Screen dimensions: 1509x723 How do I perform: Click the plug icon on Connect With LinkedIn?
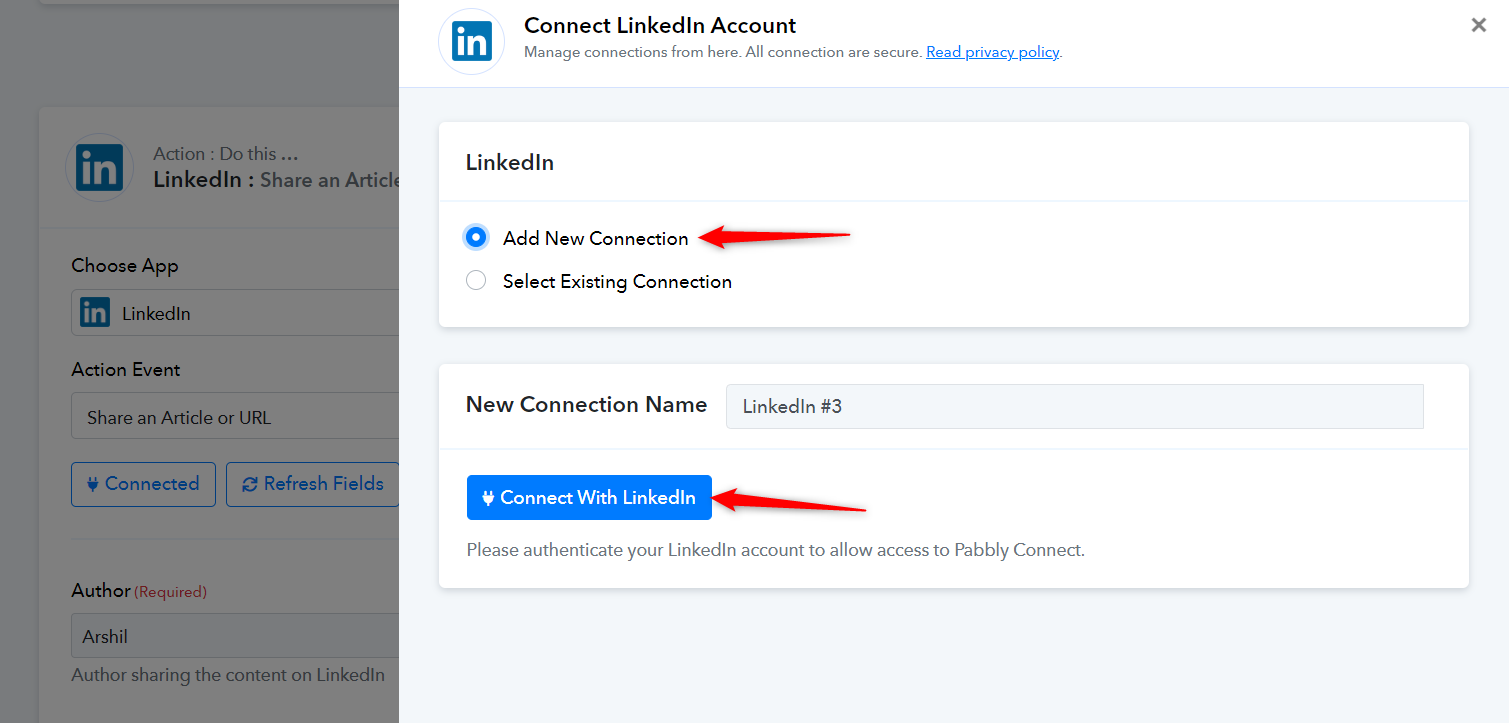coord(488,497)
